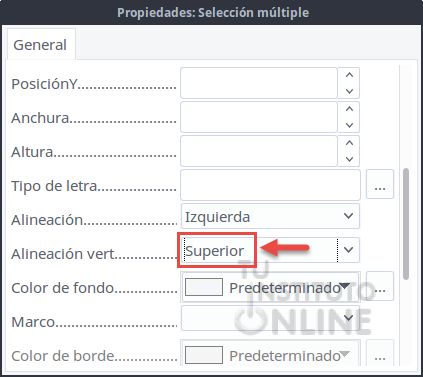Decrease the Altura value with down arrow
Image resolution: width=423 pixels, height=377 pixels.
click(x=349, y=159)
